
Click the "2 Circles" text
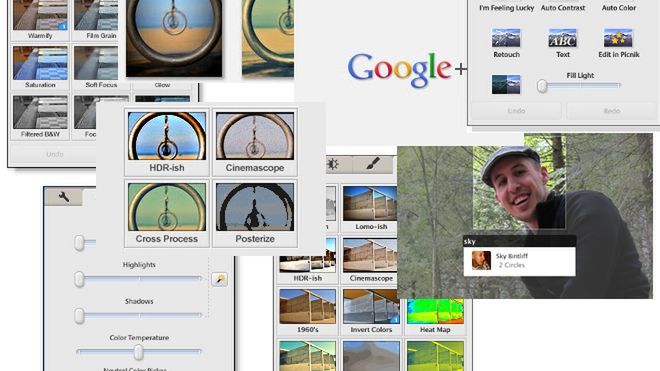coord(511,265)
